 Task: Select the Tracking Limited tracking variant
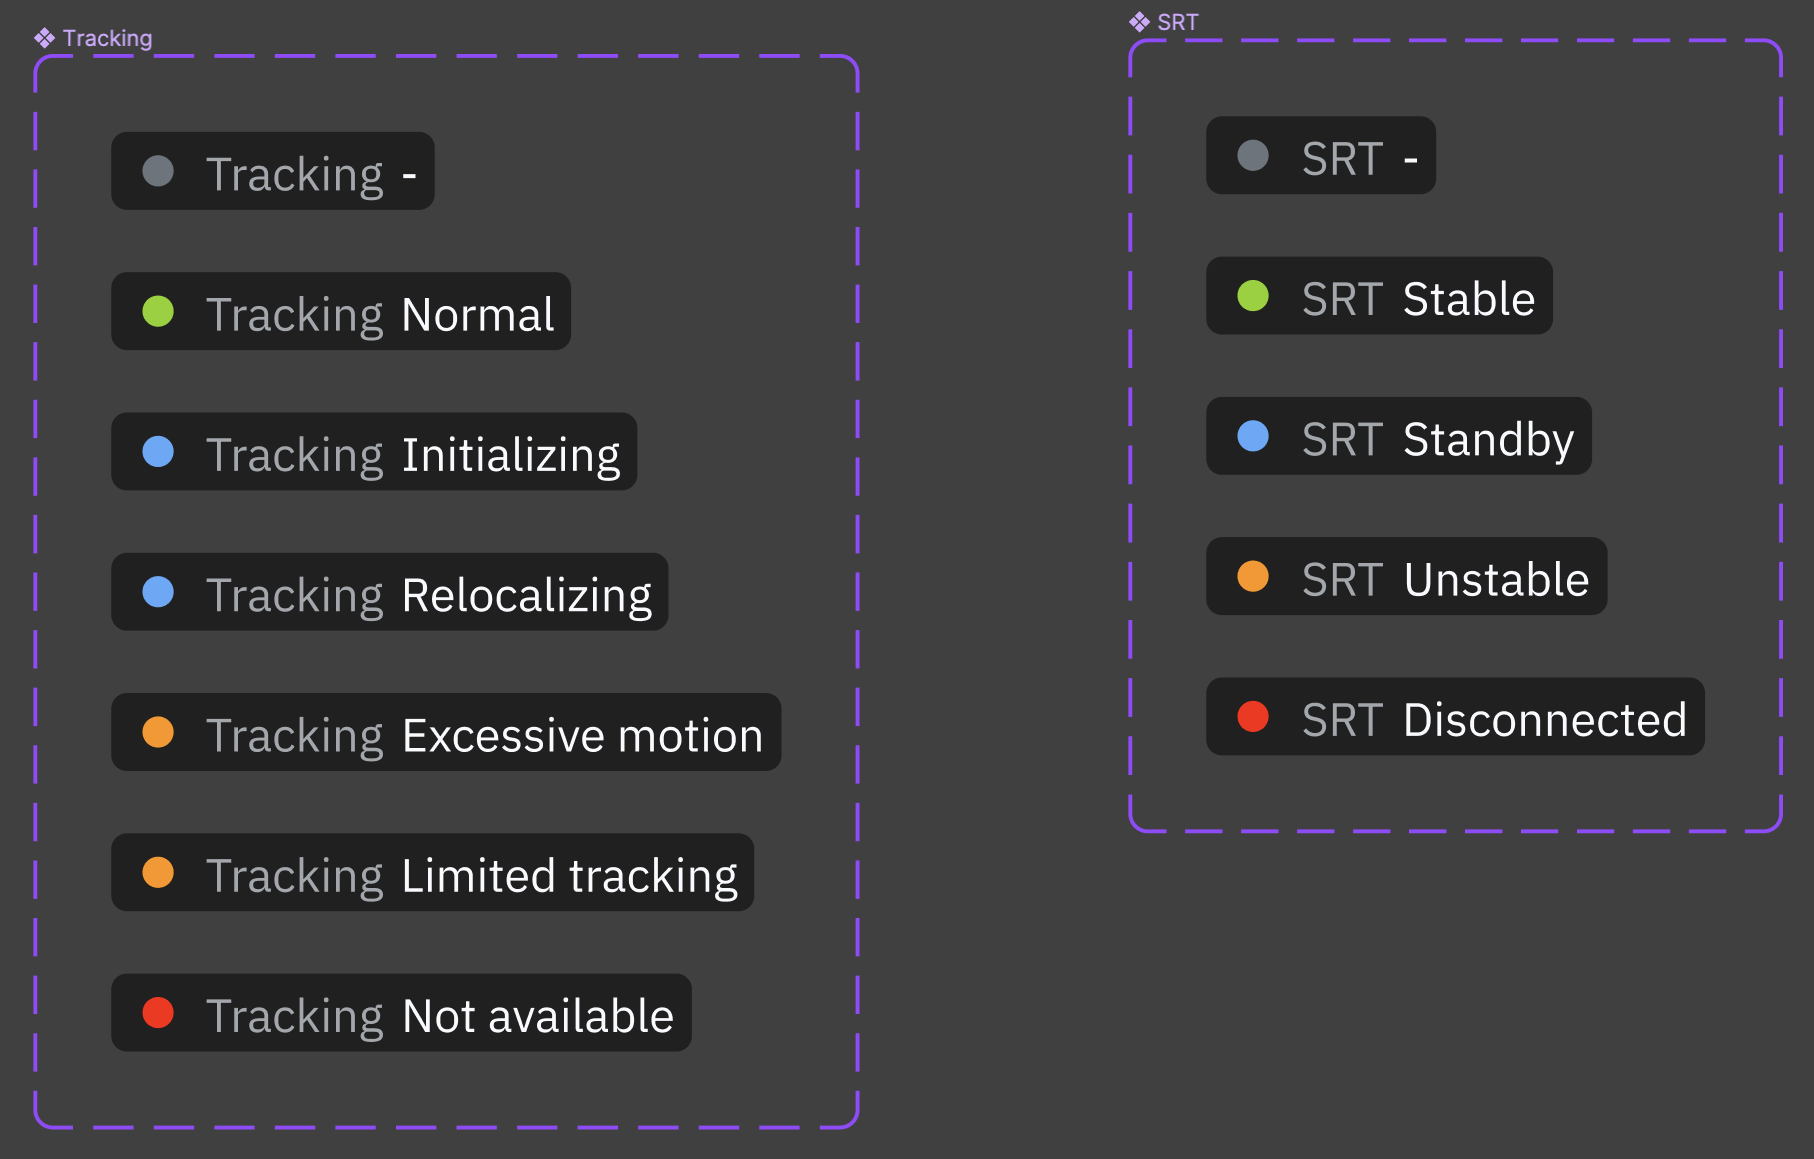tap(432, 873)
